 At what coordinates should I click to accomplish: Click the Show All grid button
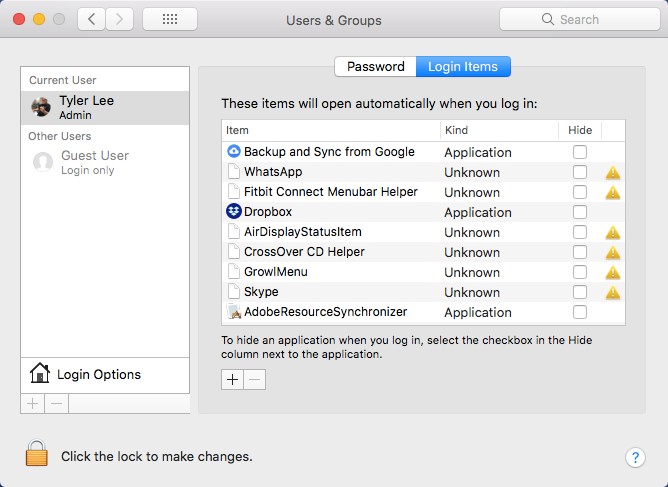coord(169,19)
